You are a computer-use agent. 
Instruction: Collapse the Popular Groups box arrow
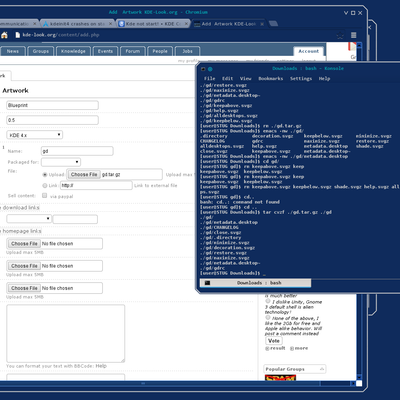(x=322, y=369)
